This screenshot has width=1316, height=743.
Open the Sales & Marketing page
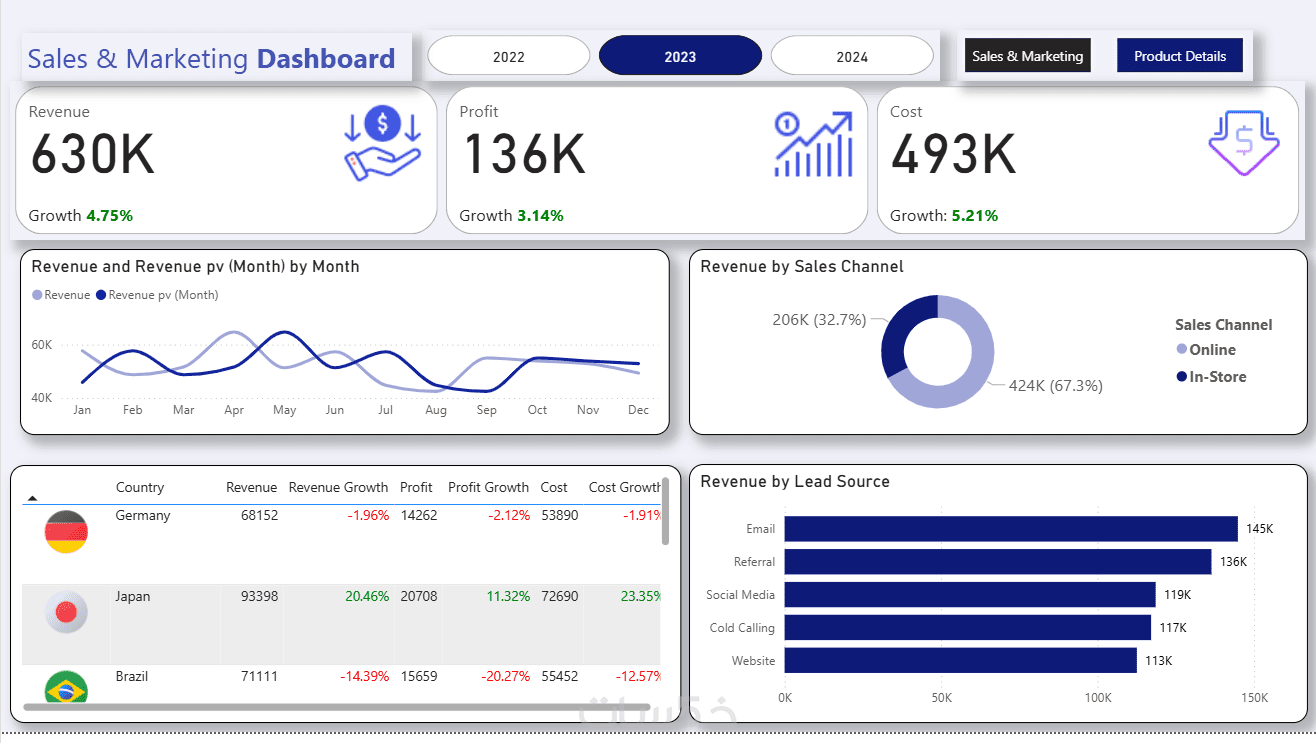tap(1027, 56)
